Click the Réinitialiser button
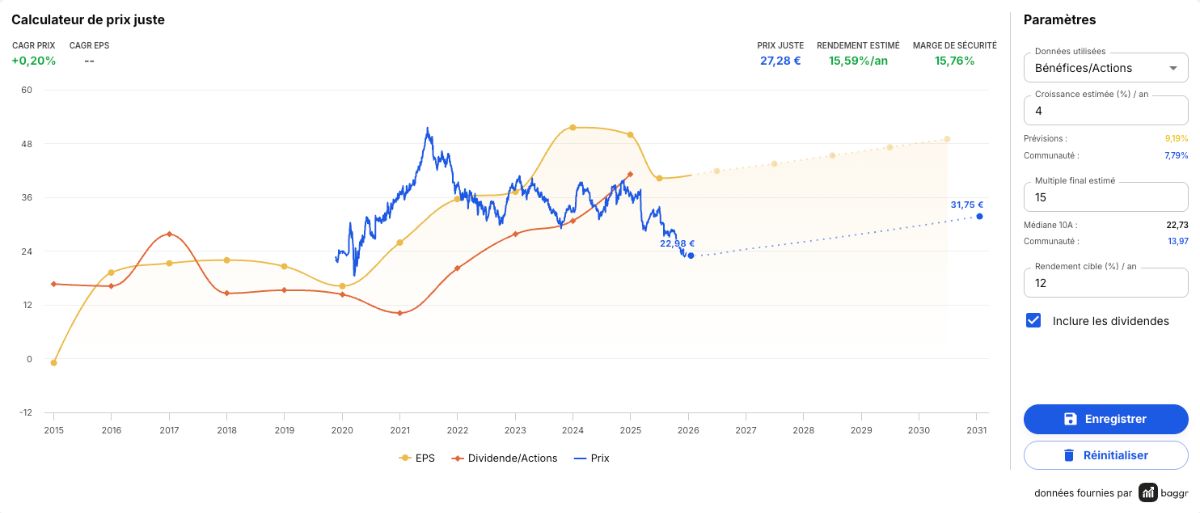 point(1105,455)
